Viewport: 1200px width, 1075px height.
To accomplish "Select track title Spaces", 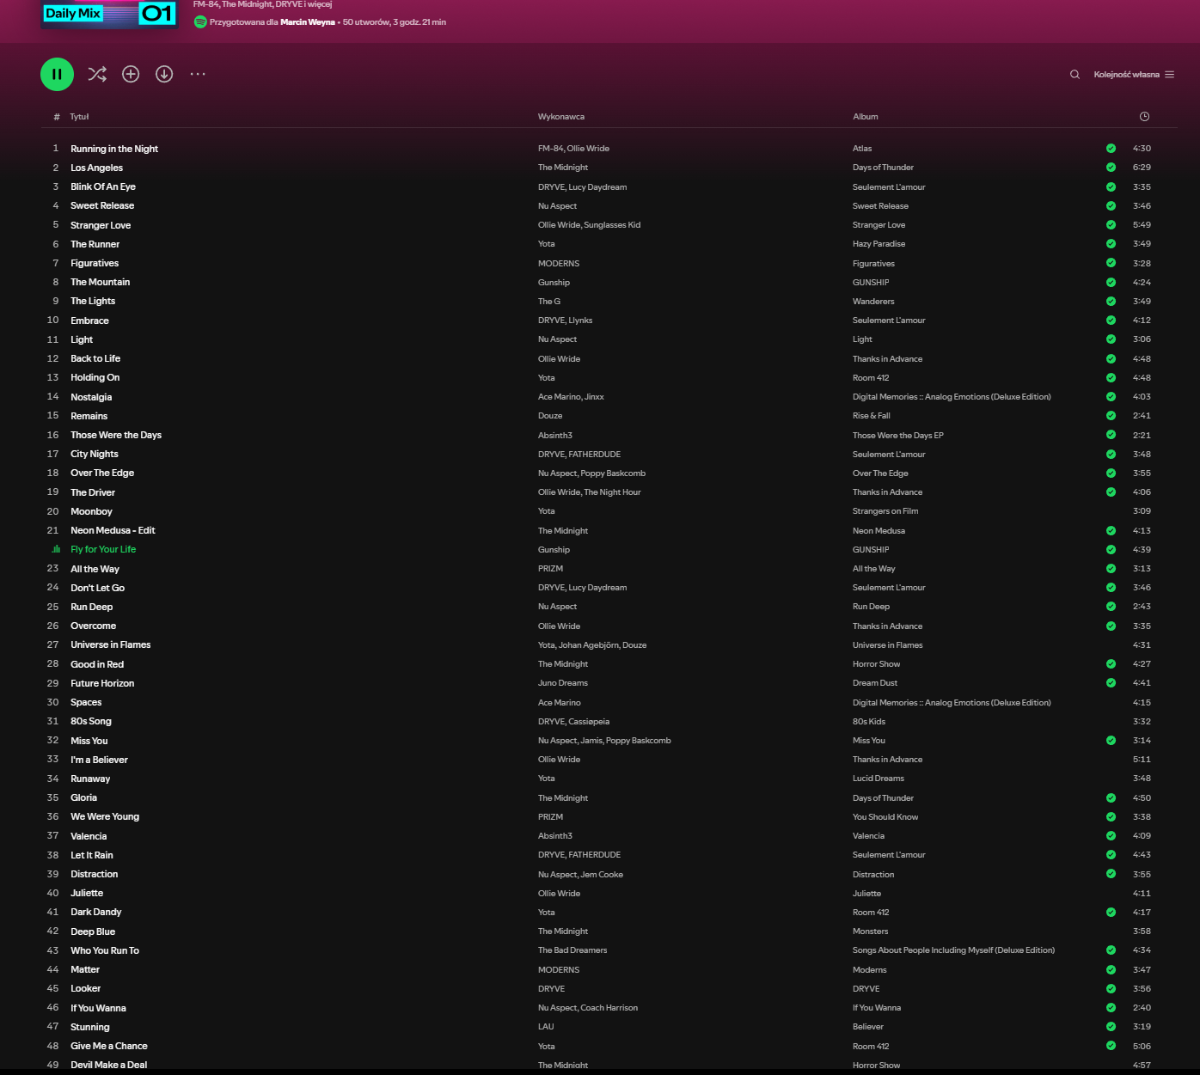I will (86, 703).
